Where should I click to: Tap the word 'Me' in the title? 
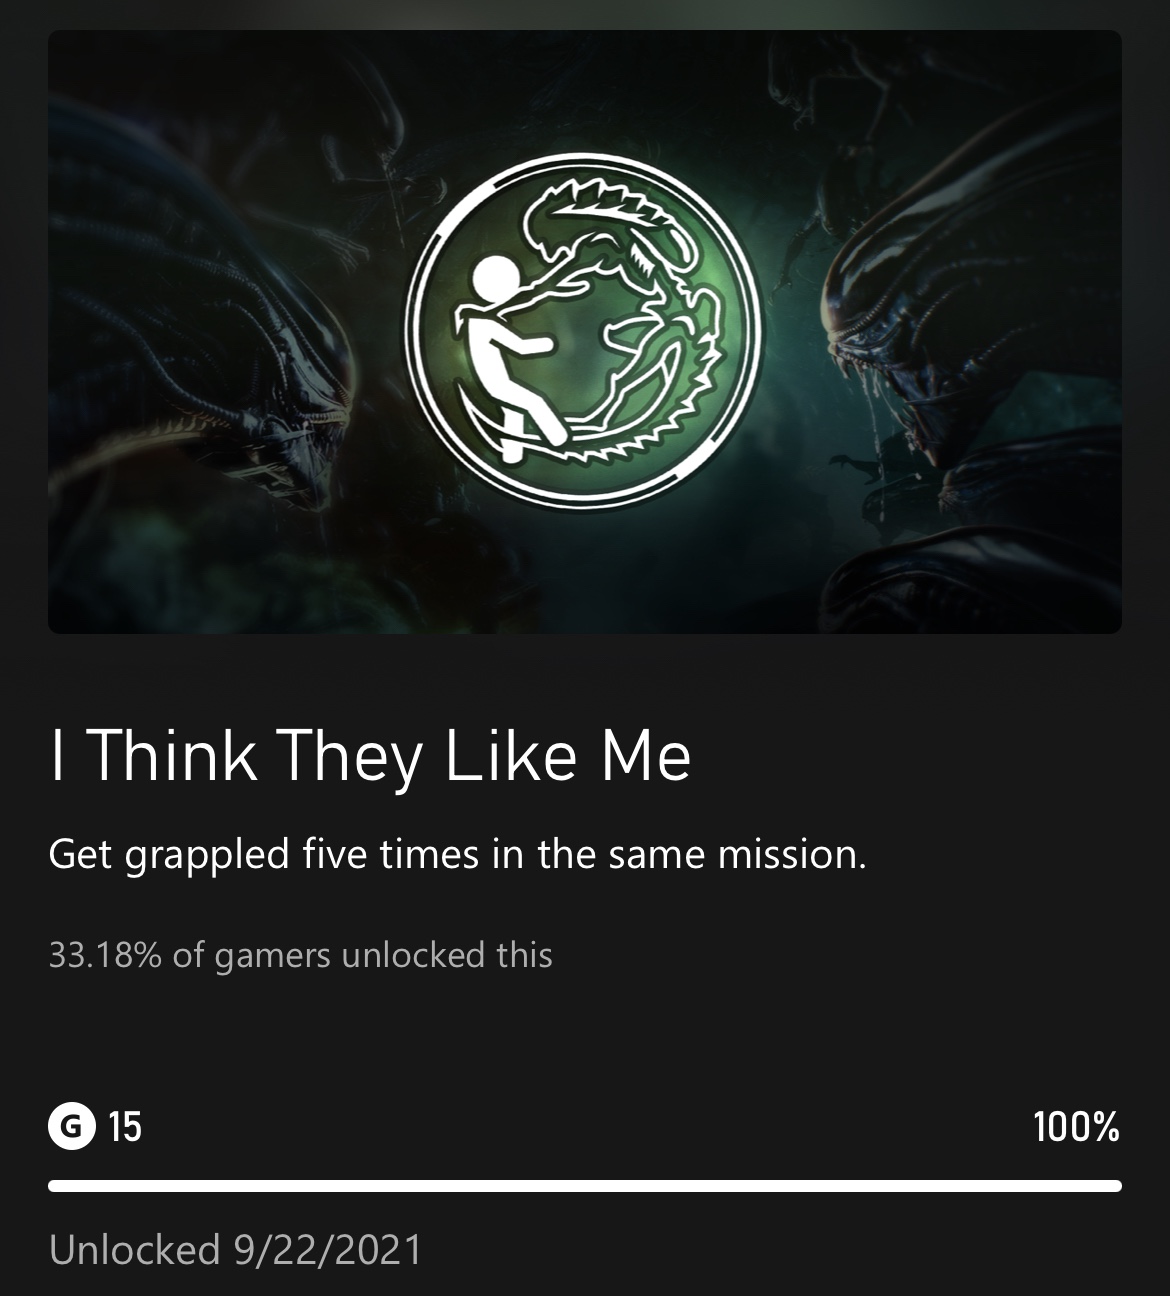[646, 756]
